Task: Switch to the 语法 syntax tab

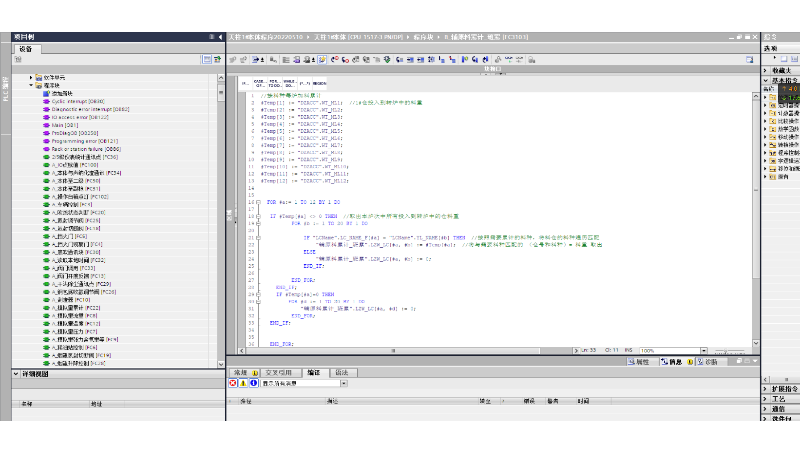Action: click(343, 372)
